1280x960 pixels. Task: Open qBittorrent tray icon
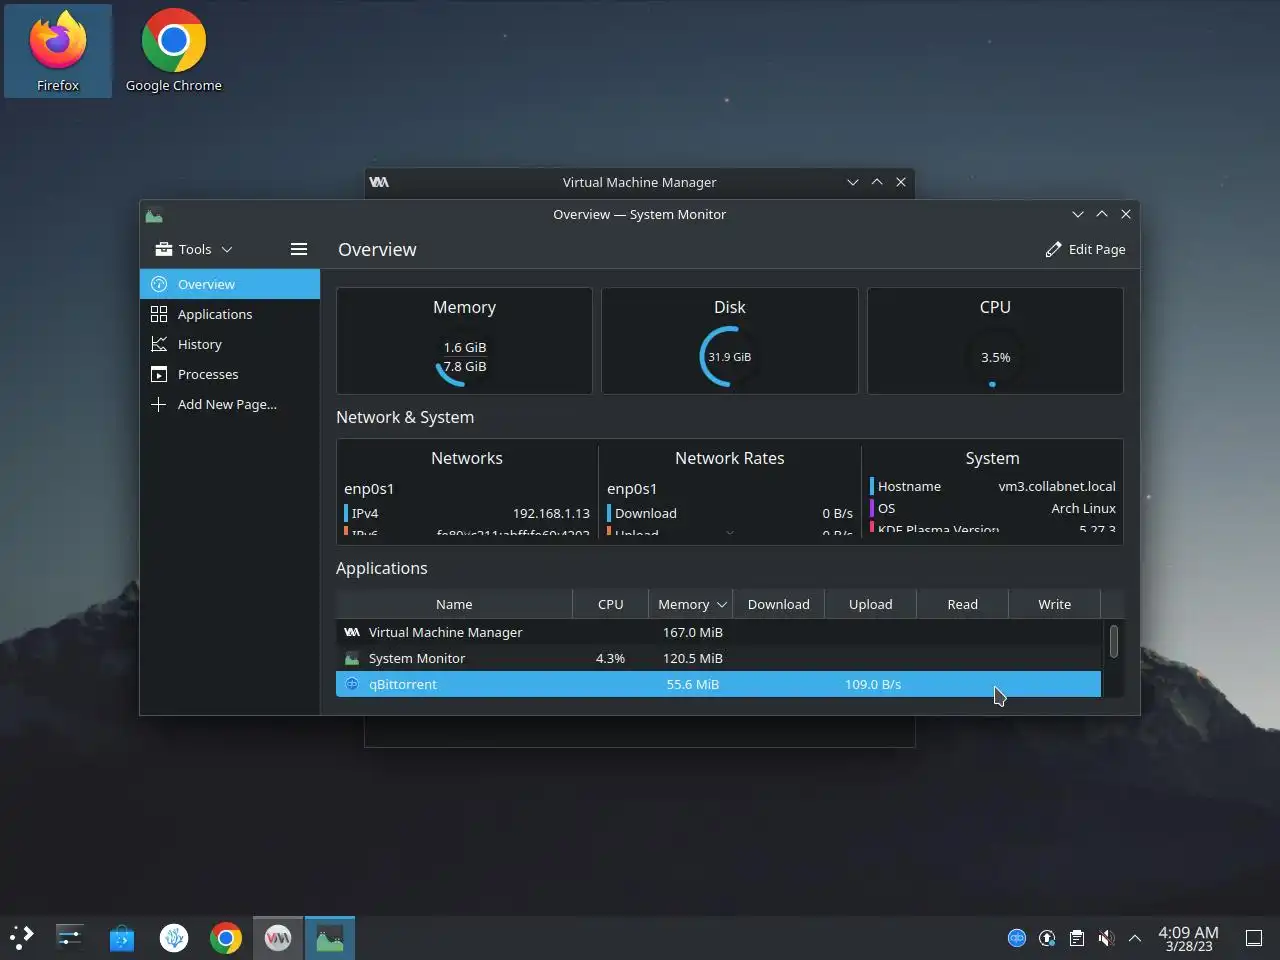tap(1017, 938)
